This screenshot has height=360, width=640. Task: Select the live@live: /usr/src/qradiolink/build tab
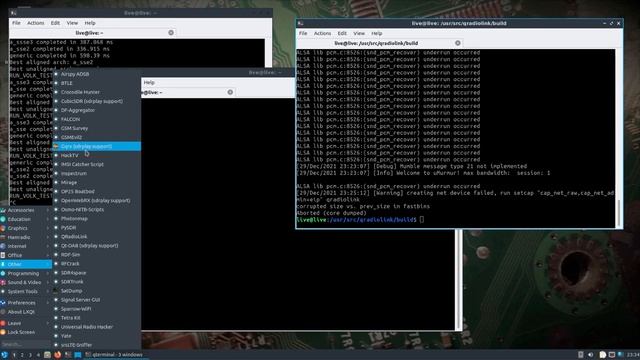point(380,43)
